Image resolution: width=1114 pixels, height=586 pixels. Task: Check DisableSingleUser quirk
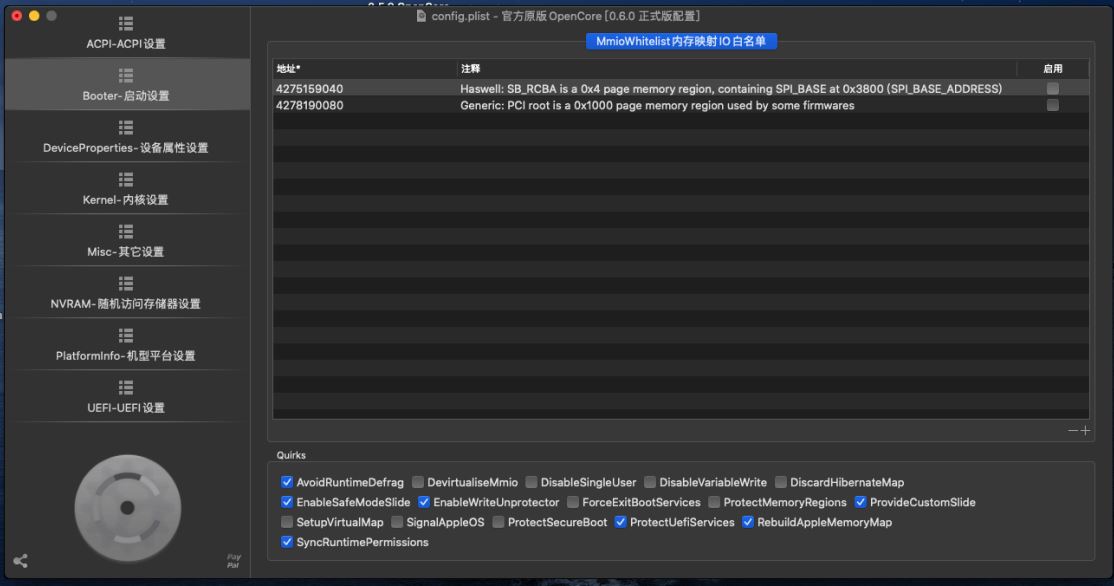[531, 482]
